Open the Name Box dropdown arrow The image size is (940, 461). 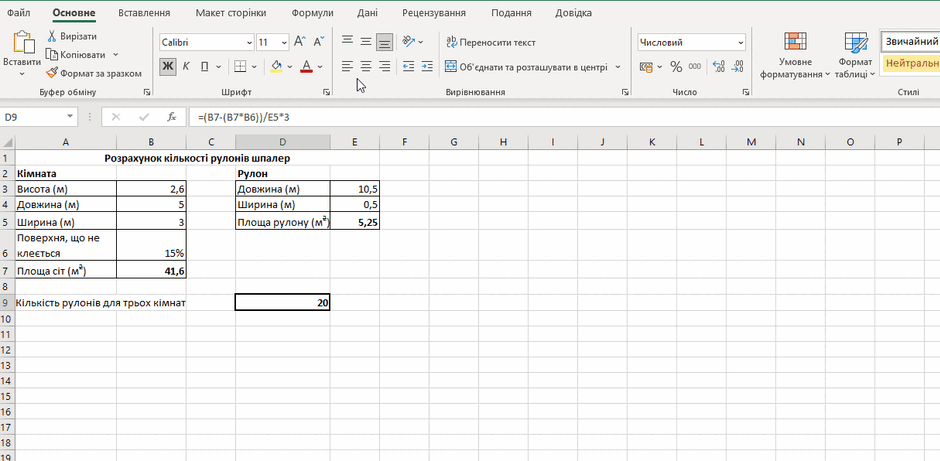click(71, 117)
